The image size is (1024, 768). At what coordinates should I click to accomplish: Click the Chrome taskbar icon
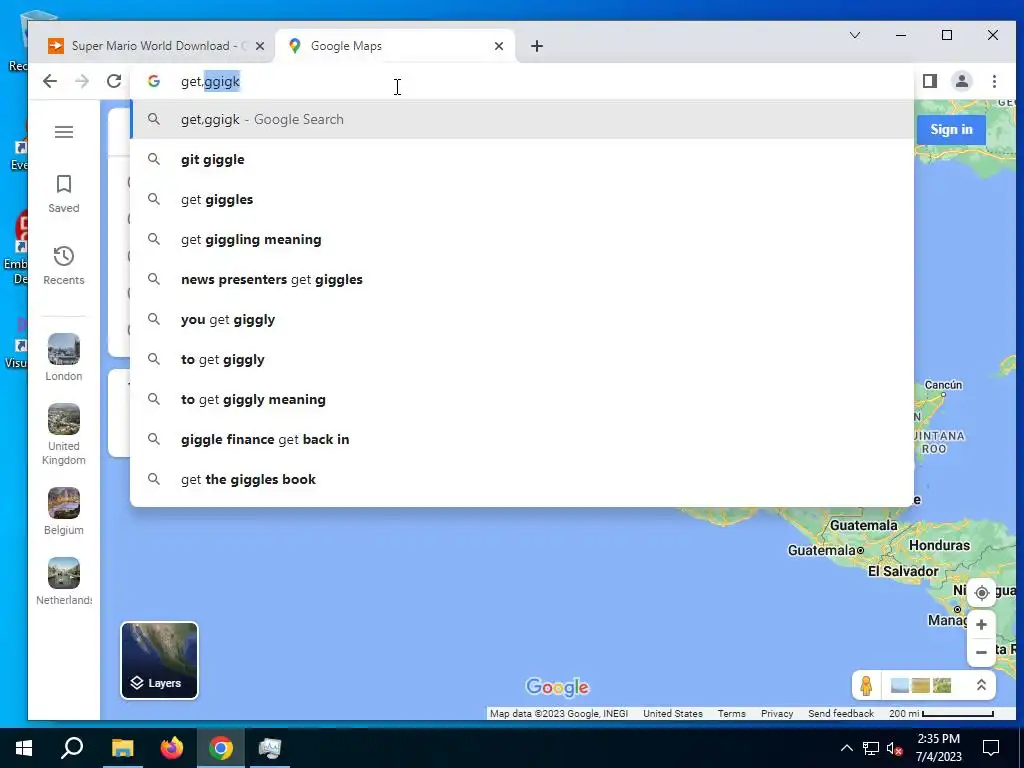point(221,748)
